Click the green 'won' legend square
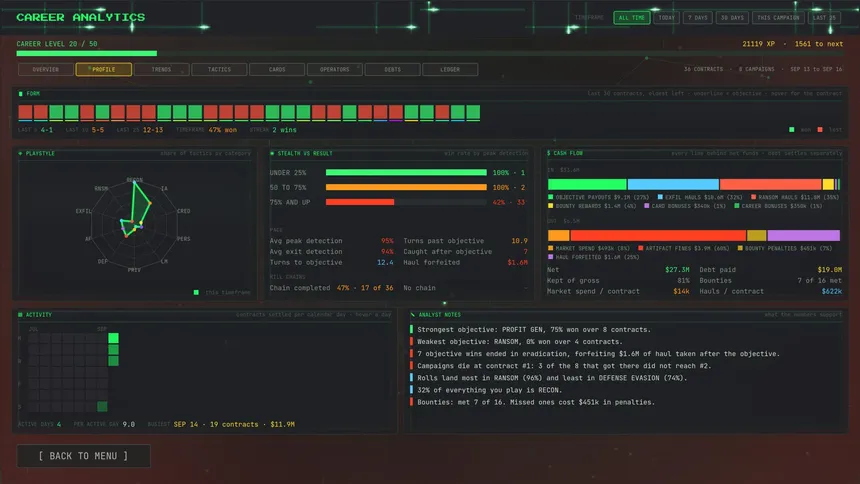Image resolution: width=860 pixels, height=484 pixels. (x=791, y=130)
